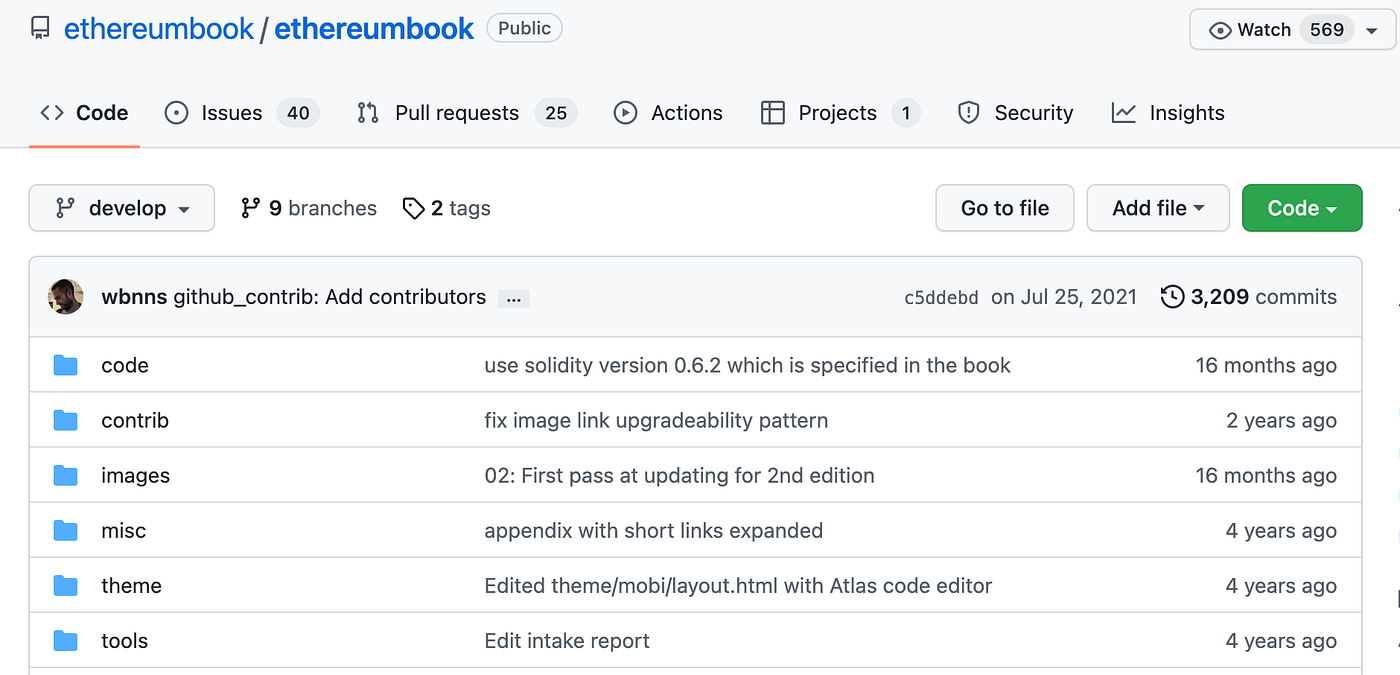Expand the Watch dropdown caret
This screenshot has height=675, width=1400.
tap(1371, 31)
